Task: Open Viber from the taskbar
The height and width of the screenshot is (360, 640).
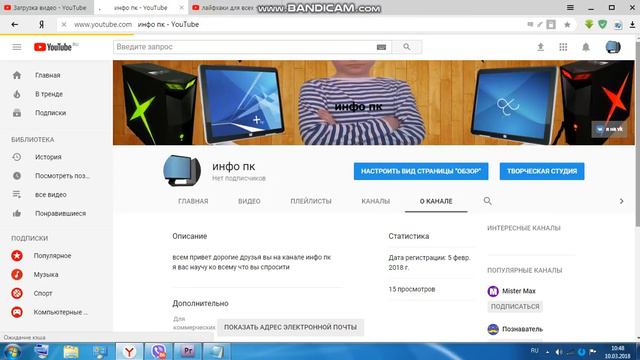Action: (158, 351)
